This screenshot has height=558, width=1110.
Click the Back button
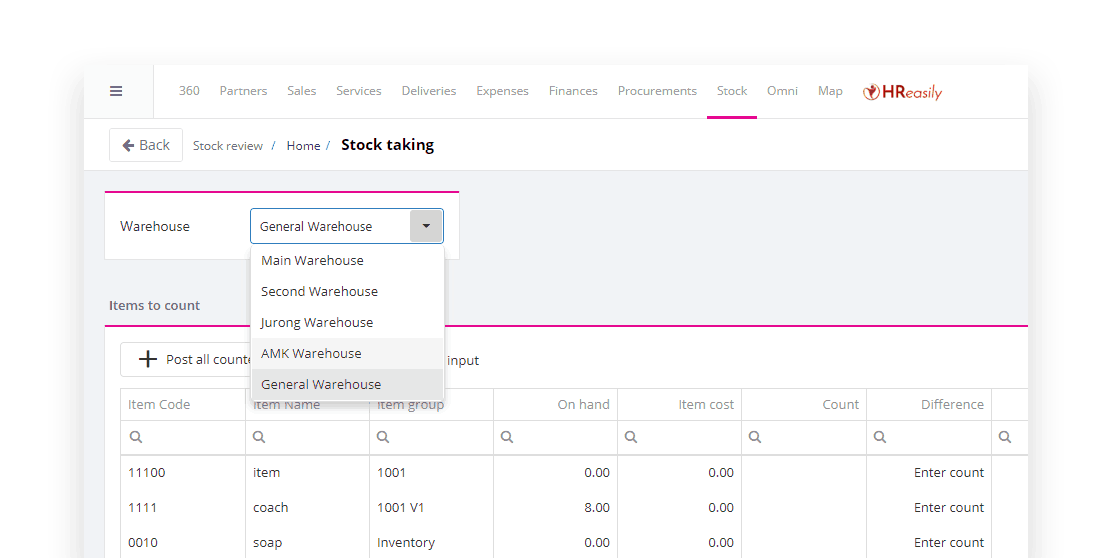[146, 145]
